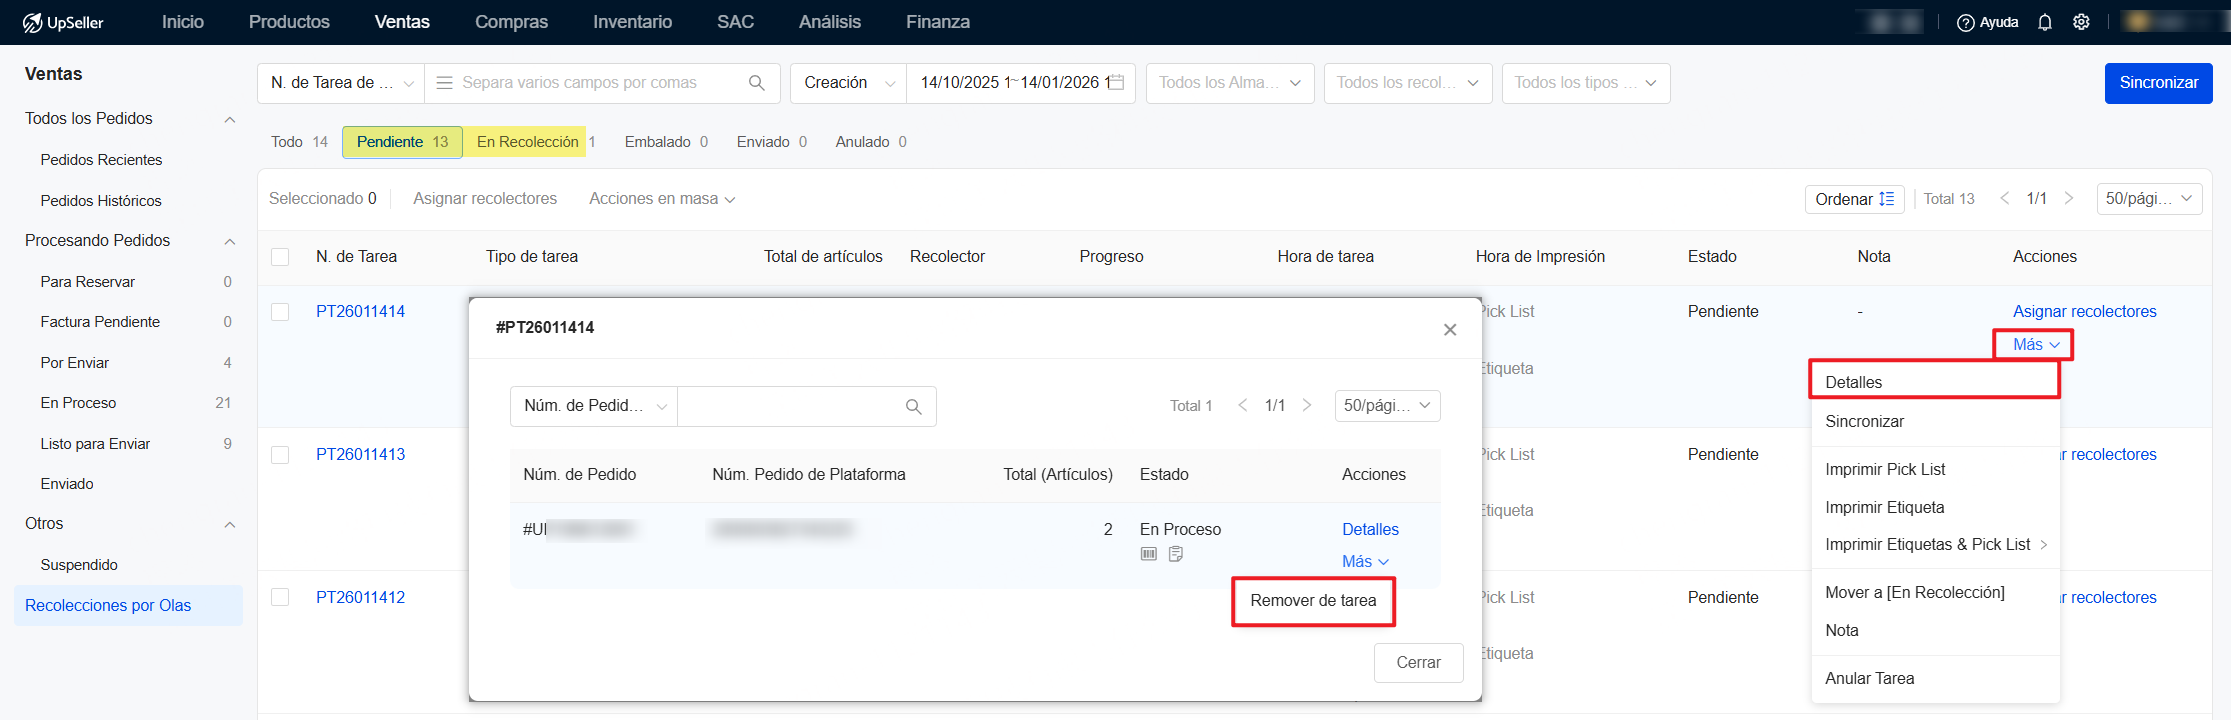
Task: Click Asignar recolectores for PT26011414
Action: 2084,312
